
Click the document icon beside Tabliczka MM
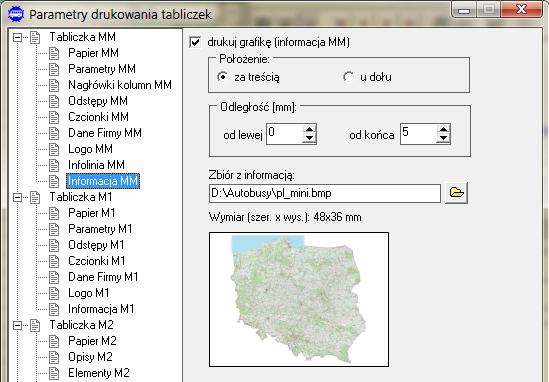[x=35, y=37]
